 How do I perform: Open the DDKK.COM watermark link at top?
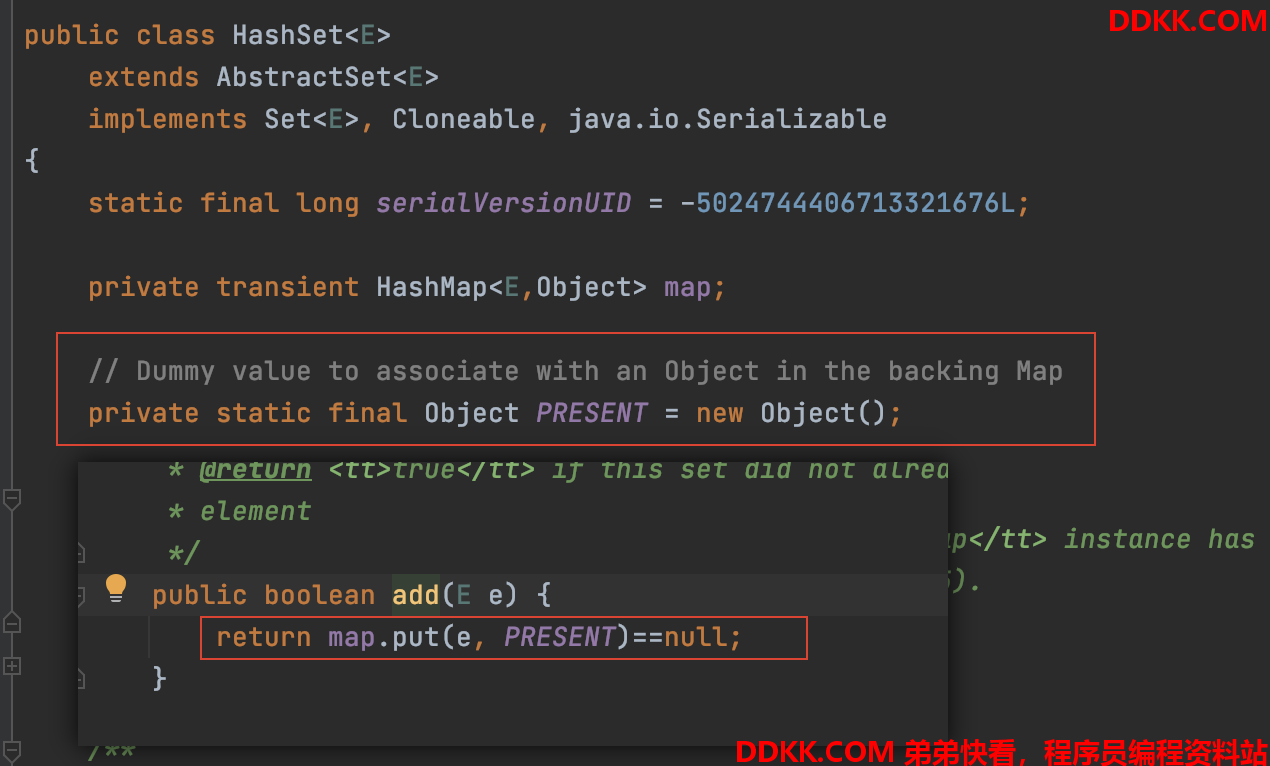tap(1187, 20)
